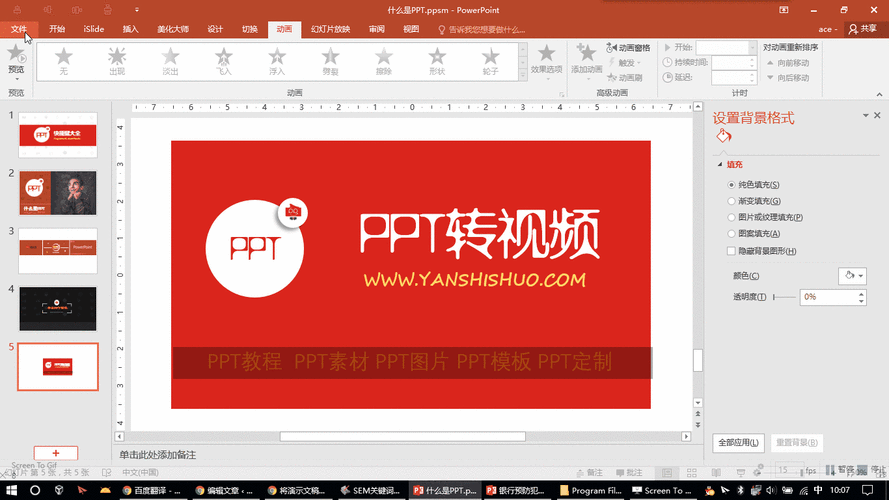
Task: Switch to the 设计 design tab
Action: point(215,29)
